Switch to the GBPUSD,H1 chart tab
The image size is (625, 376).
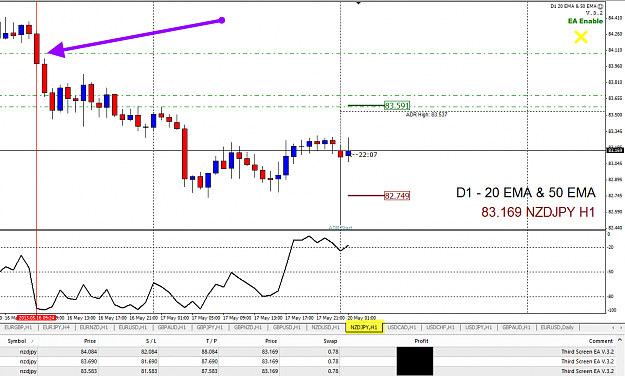[x=287, y=327]
